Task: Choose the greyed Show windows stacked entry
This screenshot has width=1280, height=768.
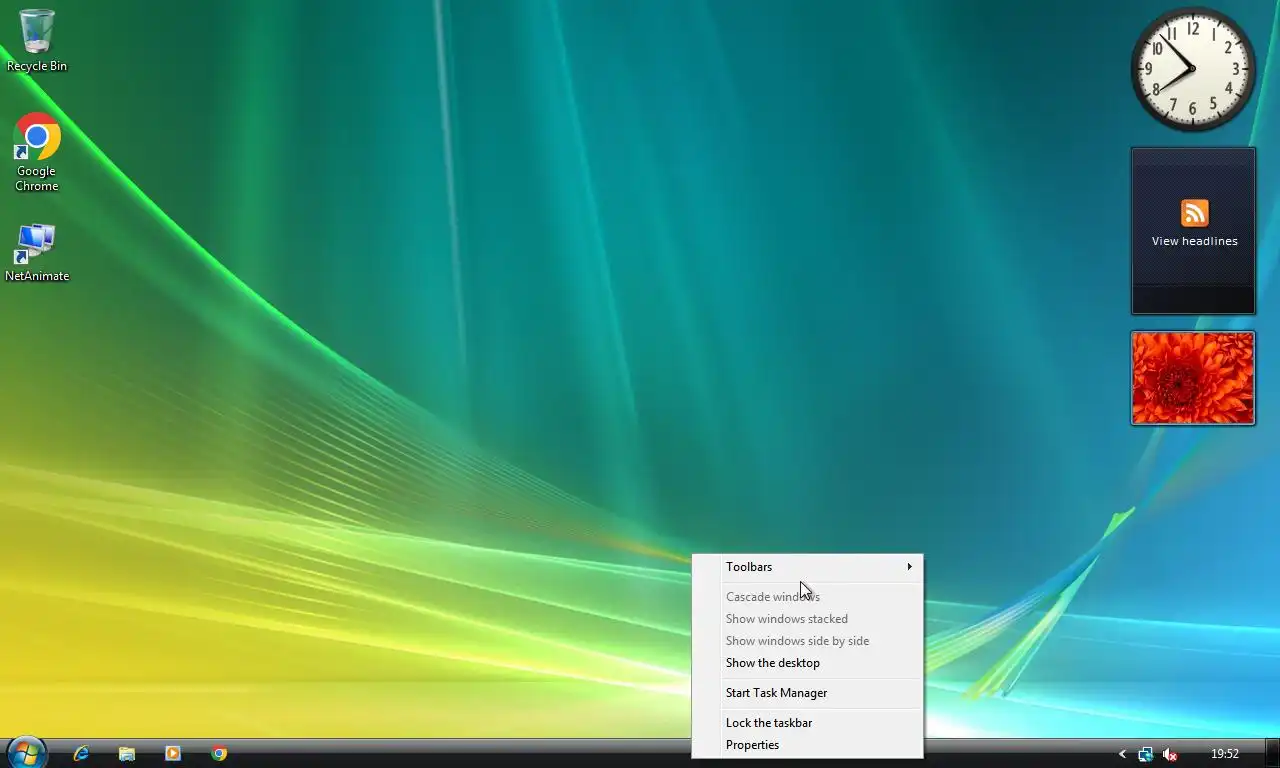Action: point(808,619)
